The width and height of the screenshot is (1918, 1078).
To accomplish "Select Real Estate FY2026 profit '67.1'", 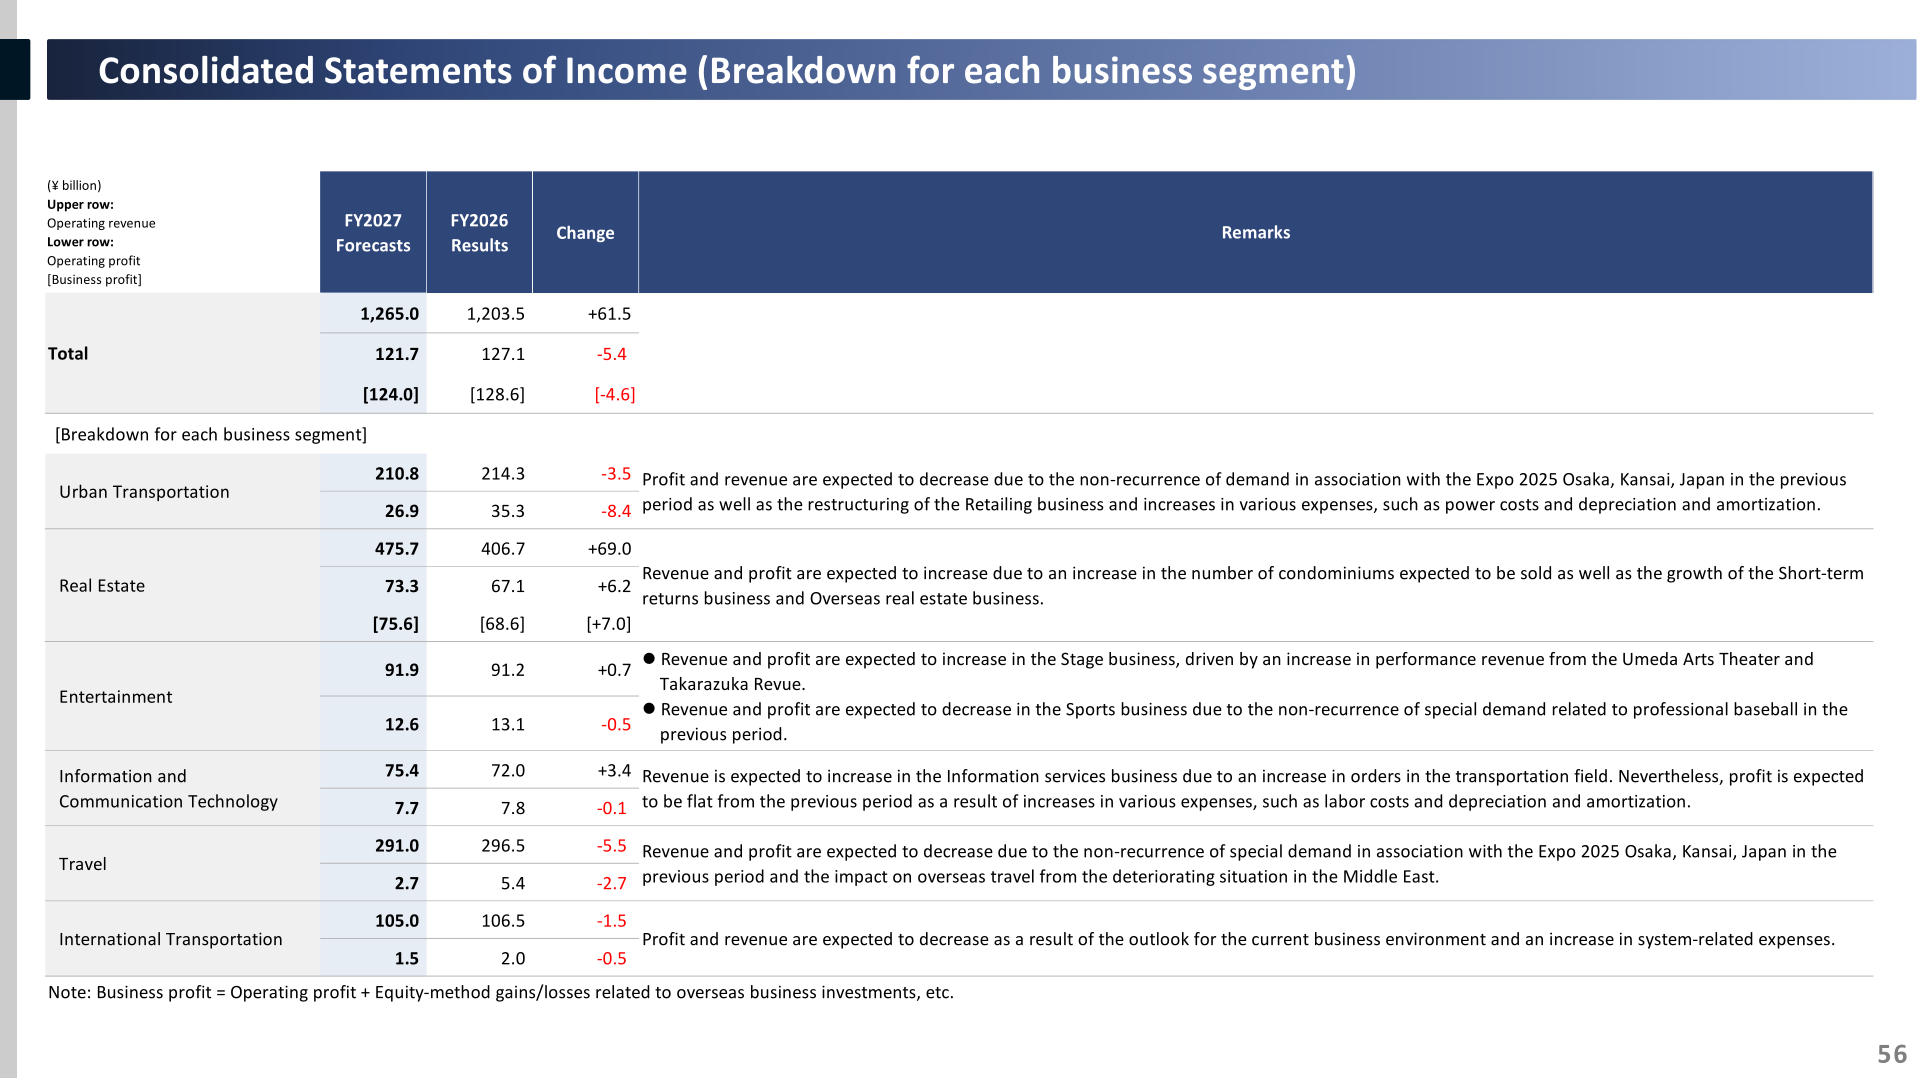I will click(508, 586).
